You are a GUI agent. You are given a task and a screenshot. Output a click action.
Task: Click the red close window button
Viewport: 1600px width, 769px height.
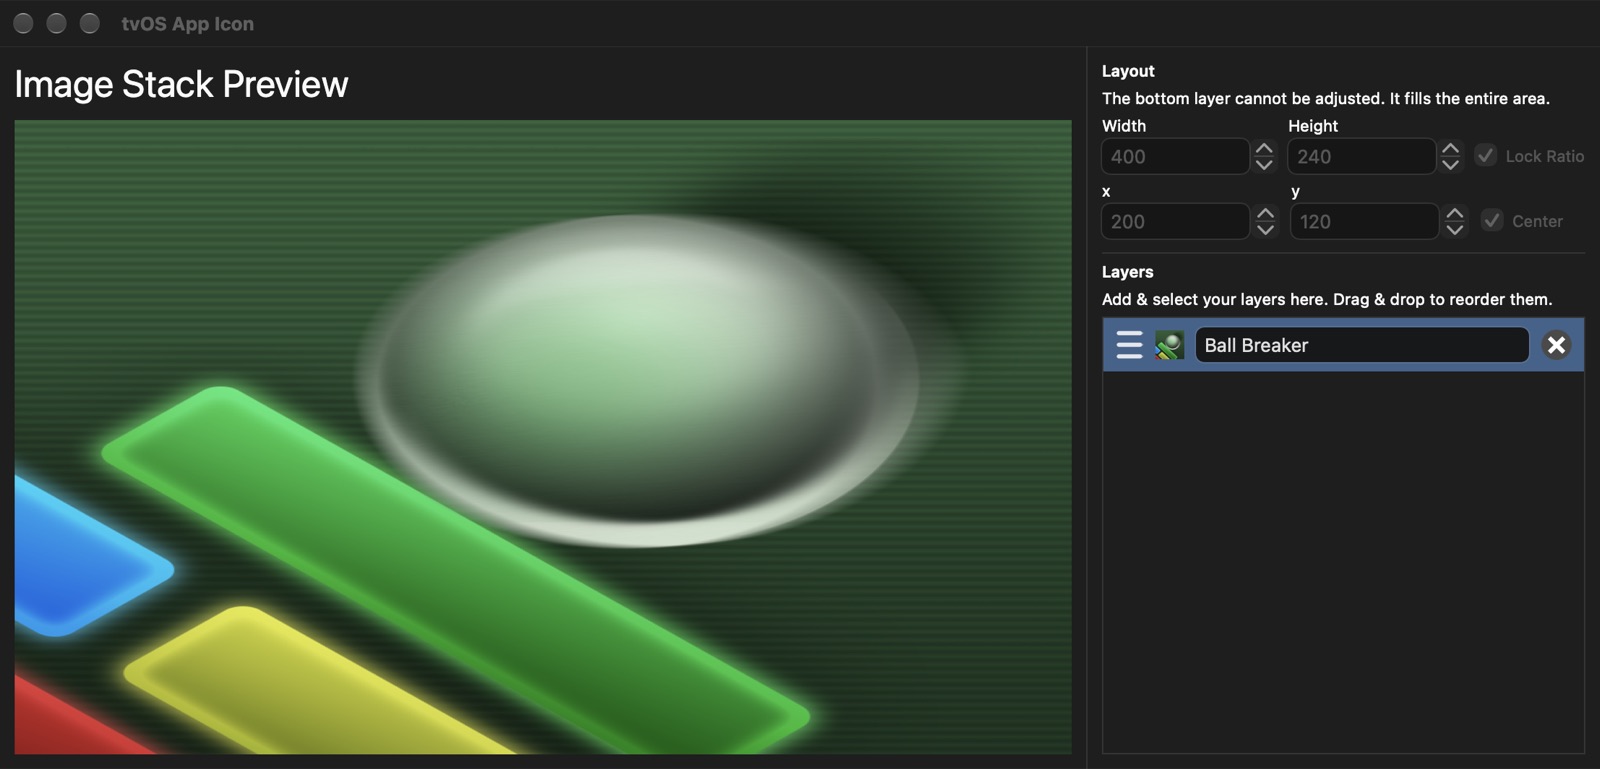[24, 23]
